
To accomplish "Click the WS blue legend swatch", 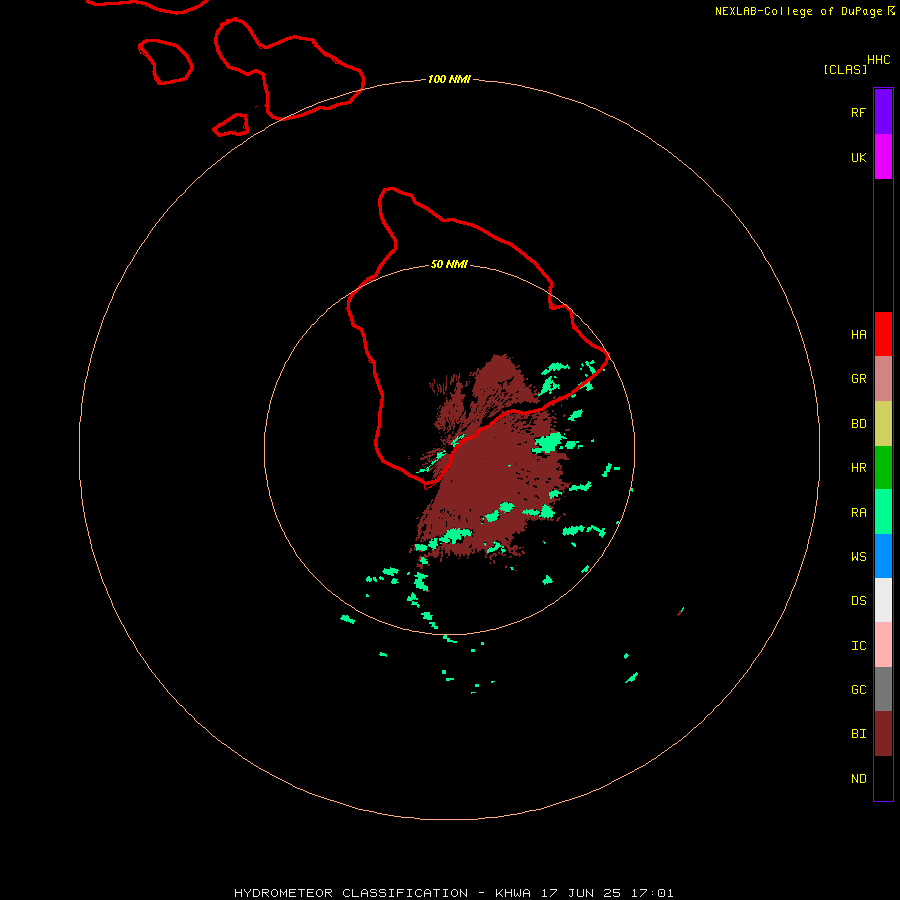I will point(883,556).
